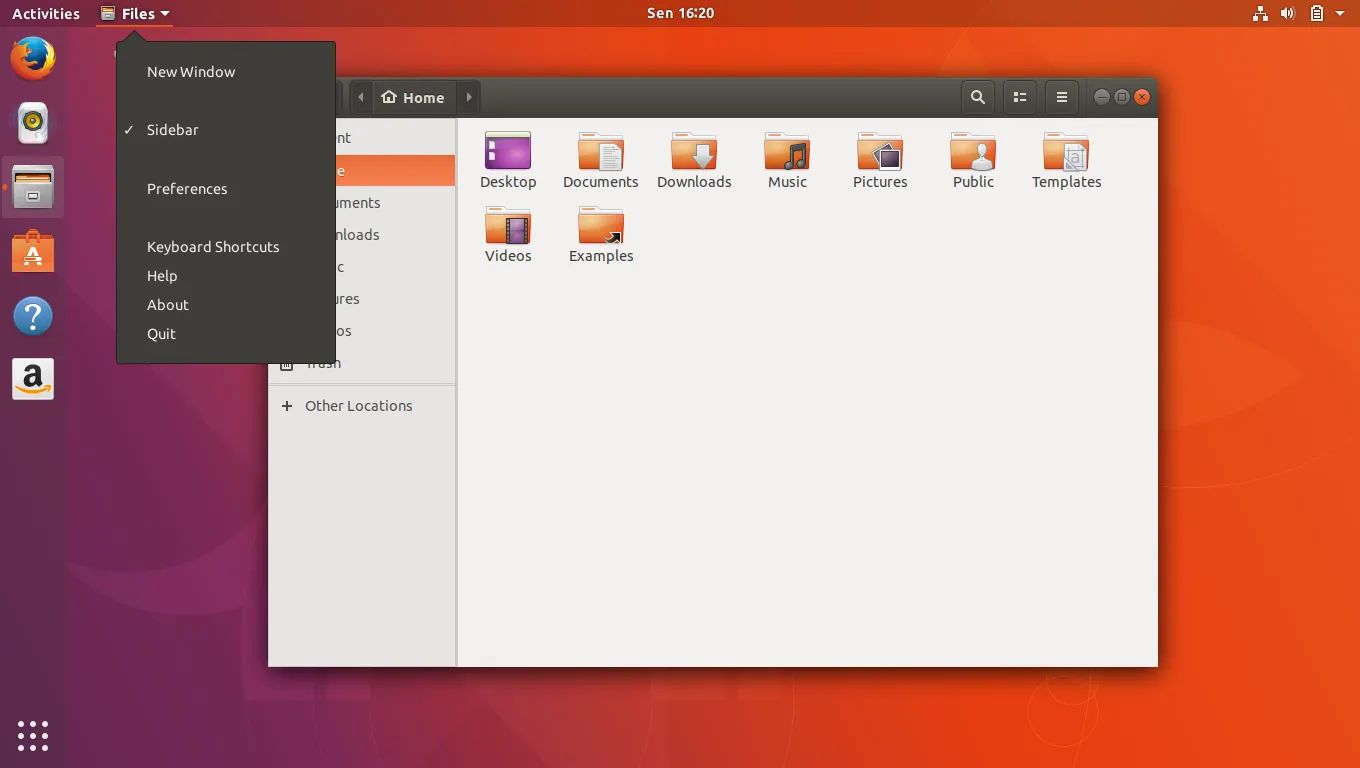Screen dimensions: 1360x768
Task: Select the Examples shortcut folder
Action: click(601, 234)
